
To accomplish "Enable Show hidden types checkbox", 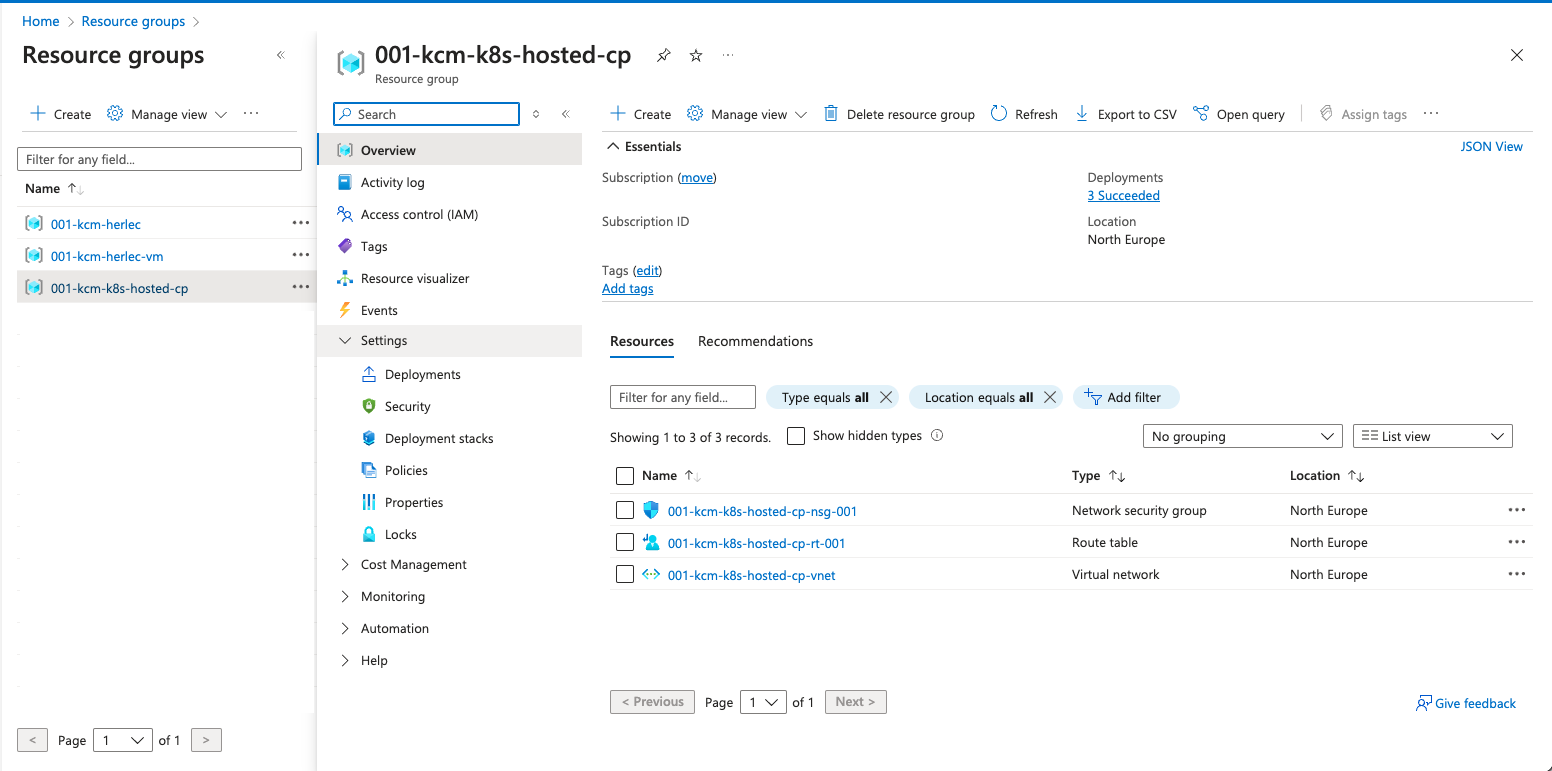I will 796,436.
